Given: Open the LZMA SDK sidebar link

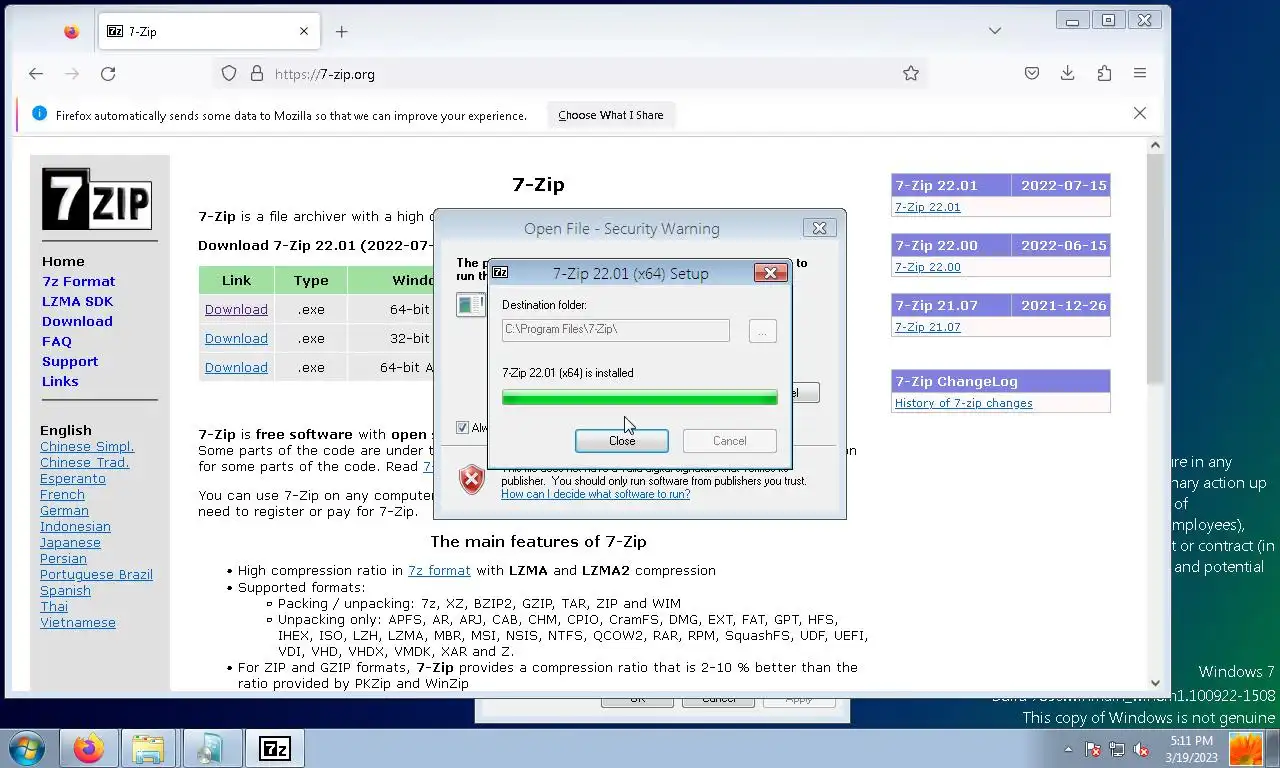Looking at the screenshot, I should point(77,301).
